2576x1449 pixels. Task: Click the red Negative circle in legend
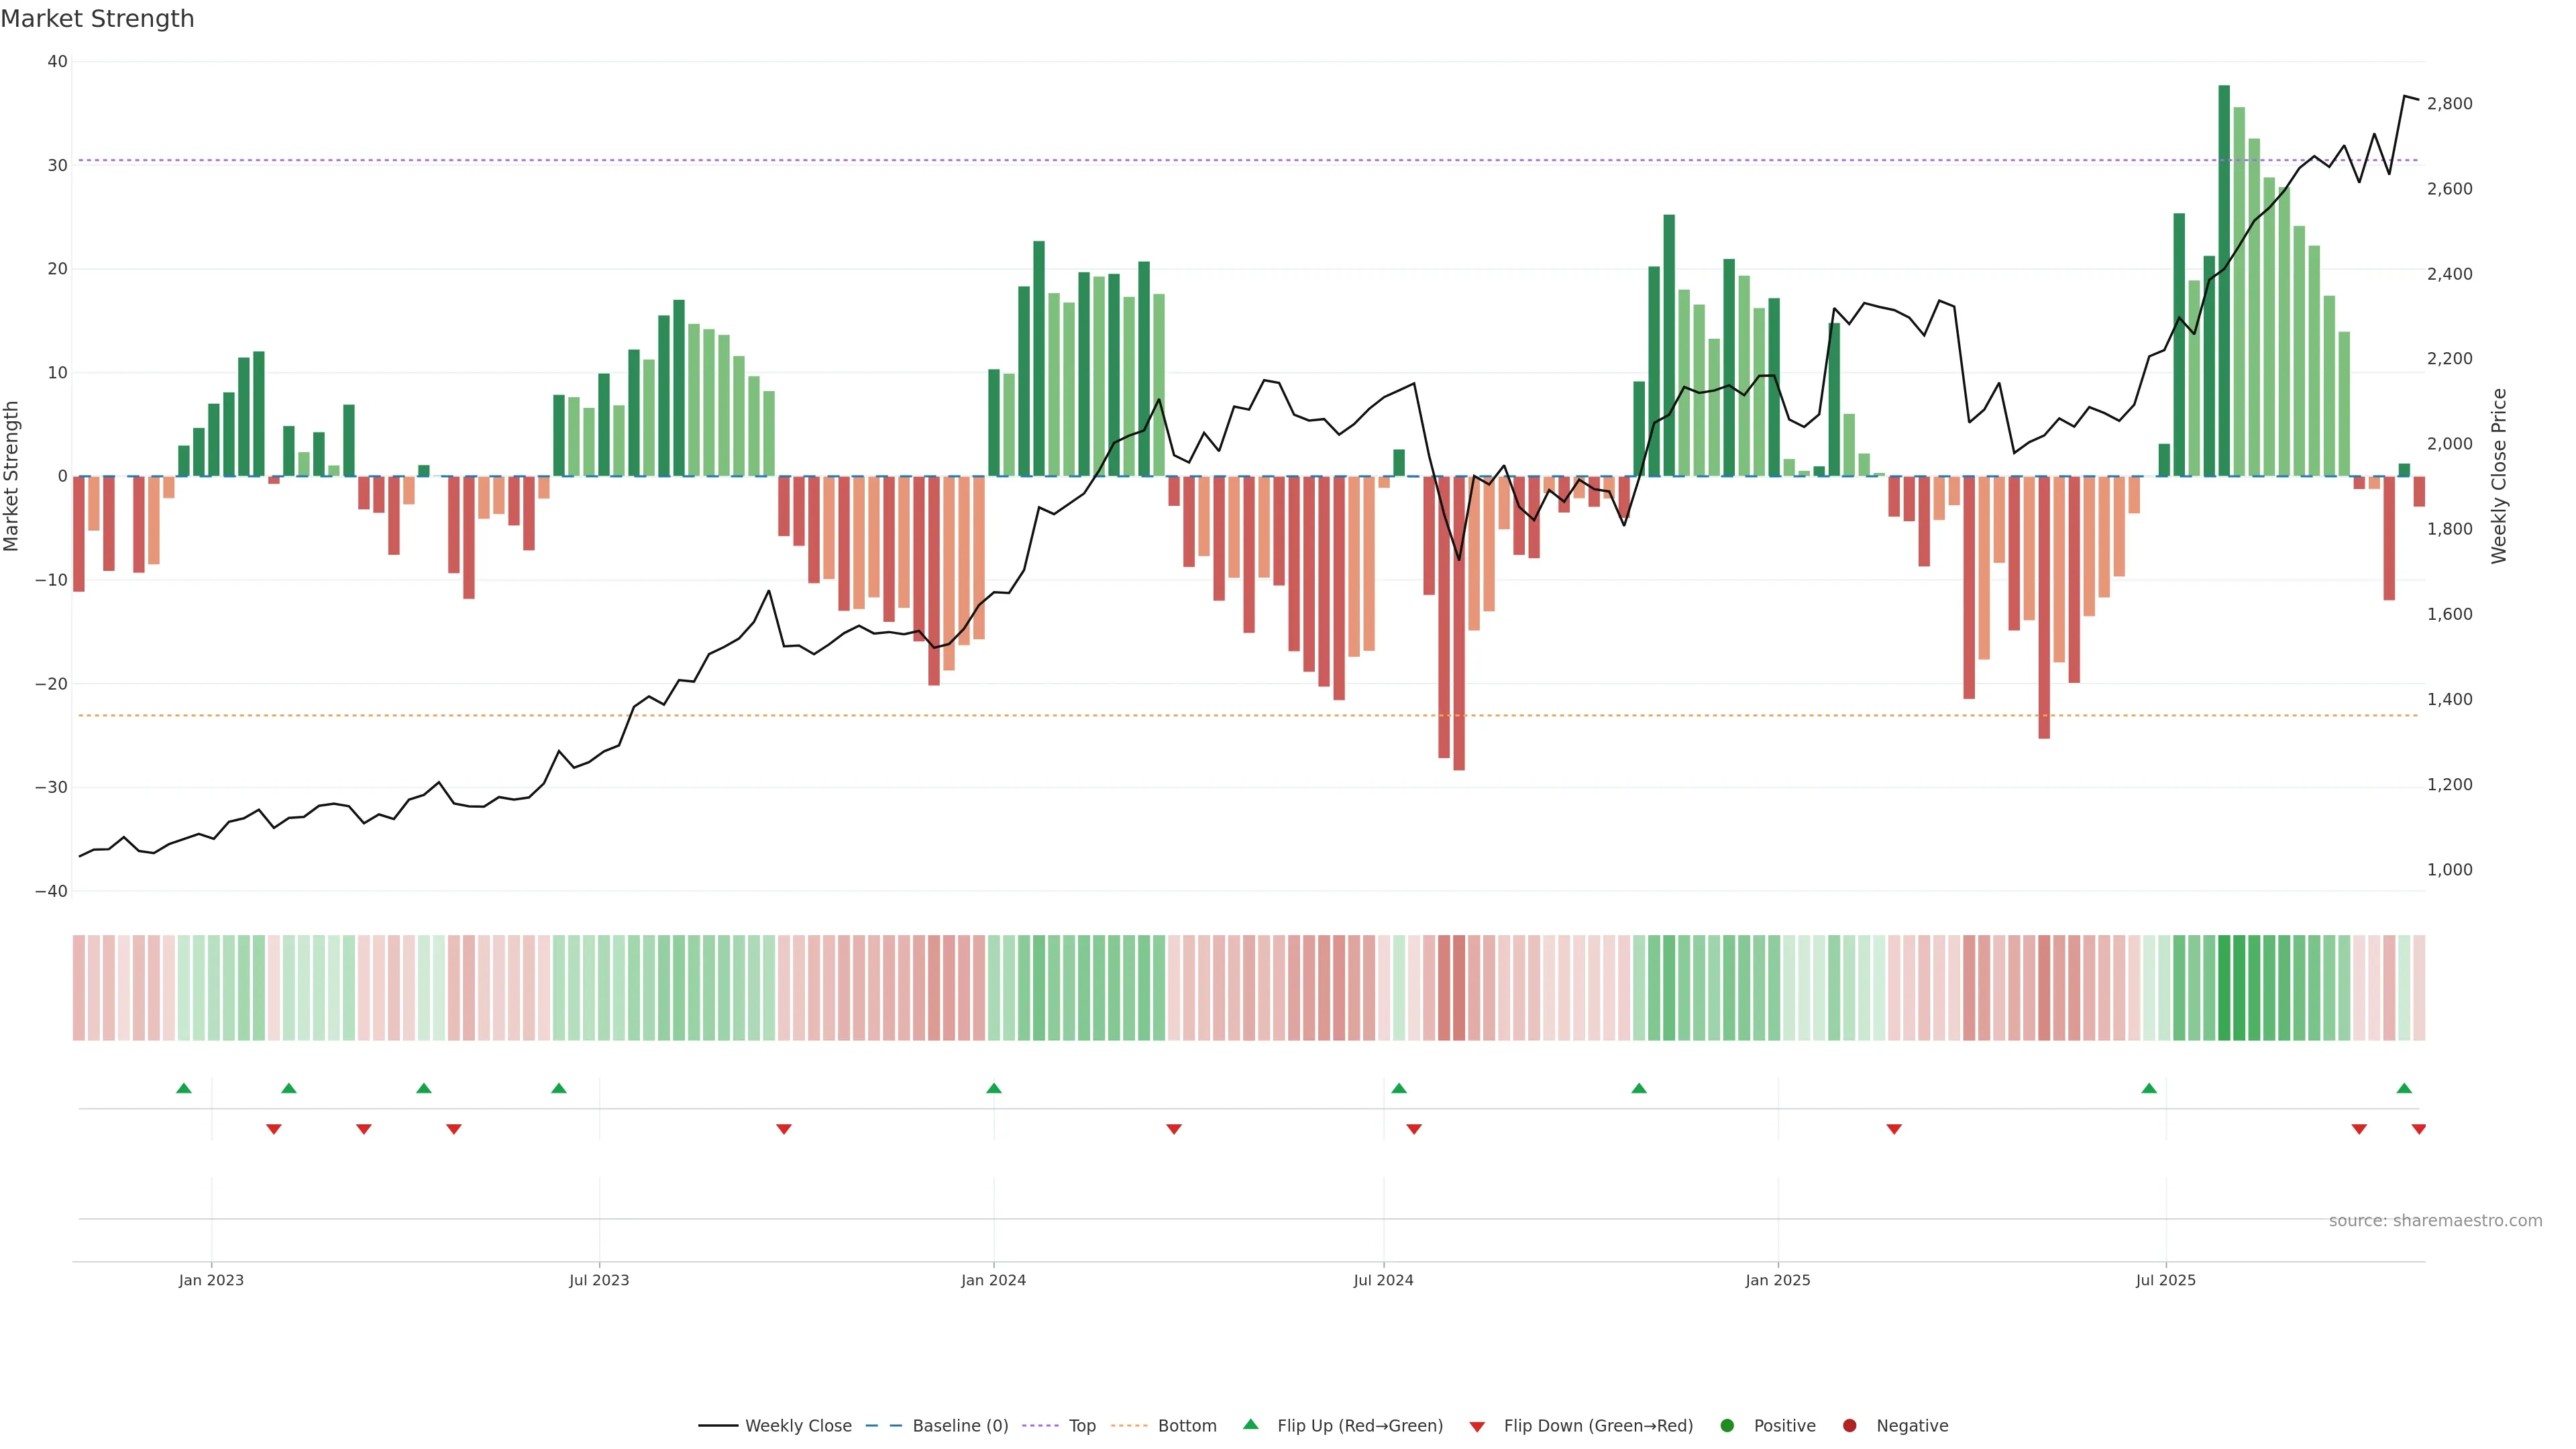tap(1849, 1426)
